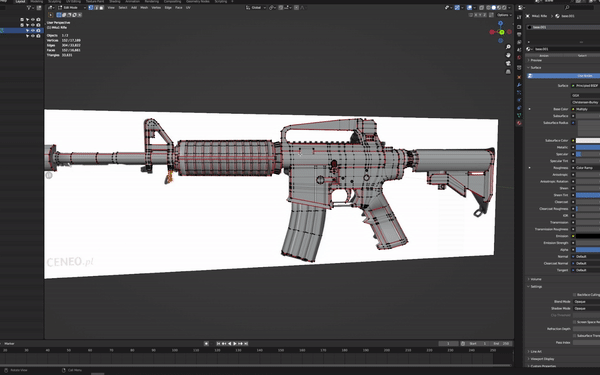Open the Mesh menu

point(144,8)
